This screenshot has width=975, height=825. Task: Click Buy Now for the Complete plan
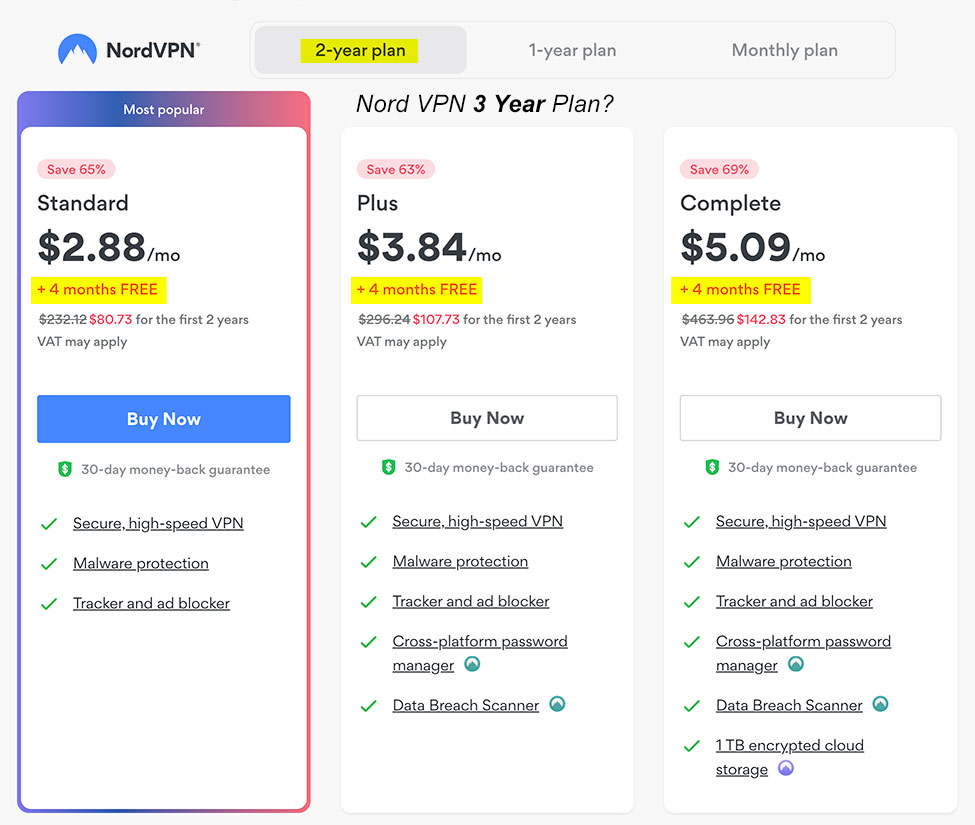point(810,418)
